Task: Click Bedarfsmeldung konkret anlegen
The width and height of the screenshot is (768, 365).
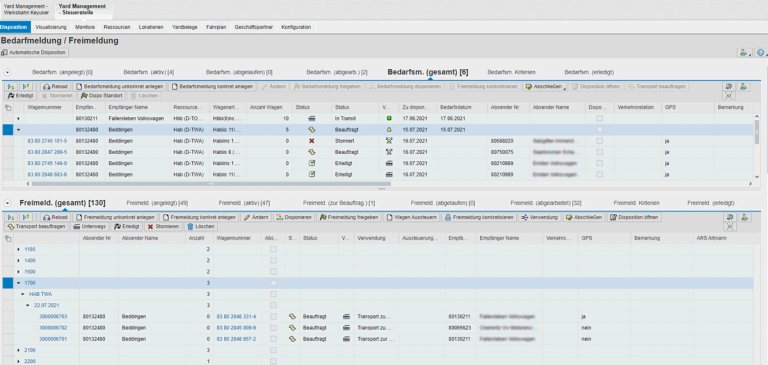Action: (213, 87)
